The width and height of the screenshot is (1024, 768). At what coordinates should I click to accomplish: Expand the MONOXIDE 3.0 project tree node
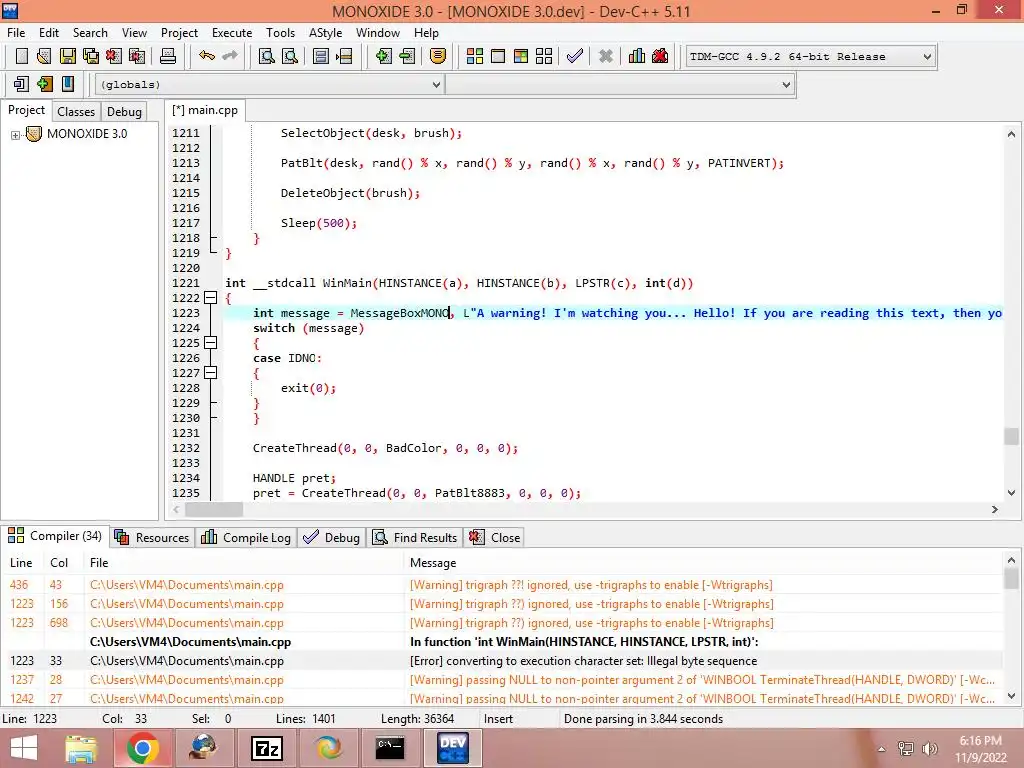pos(15,135)
